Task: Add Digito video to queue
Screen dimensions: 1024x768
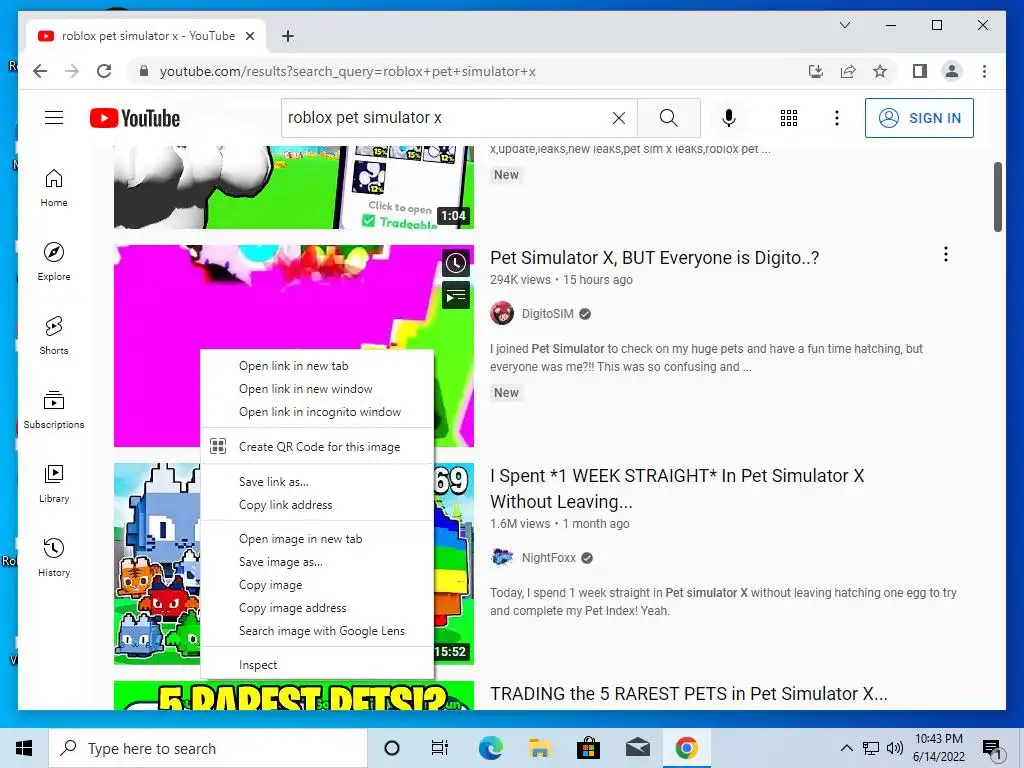Action: click(x=456, y=296)
